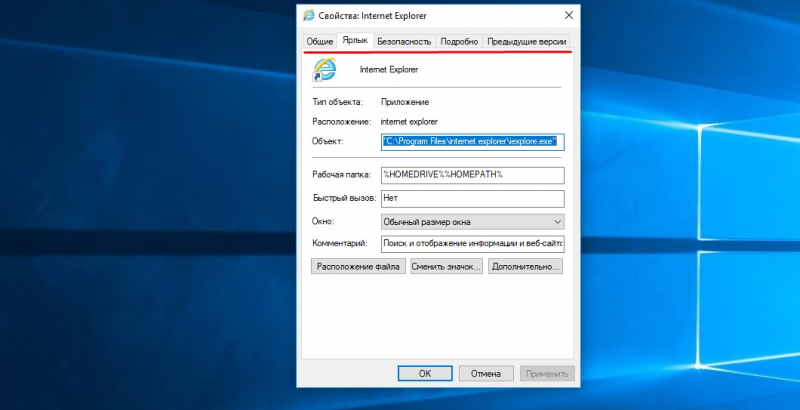Confirm with the OK button

tap(425, 373)
